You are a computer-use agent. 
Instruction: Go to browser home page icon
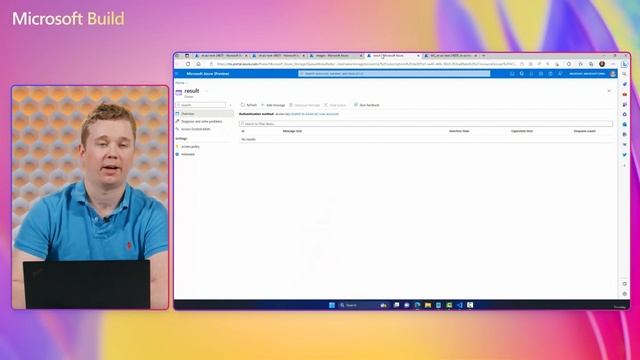coord(198,64)
